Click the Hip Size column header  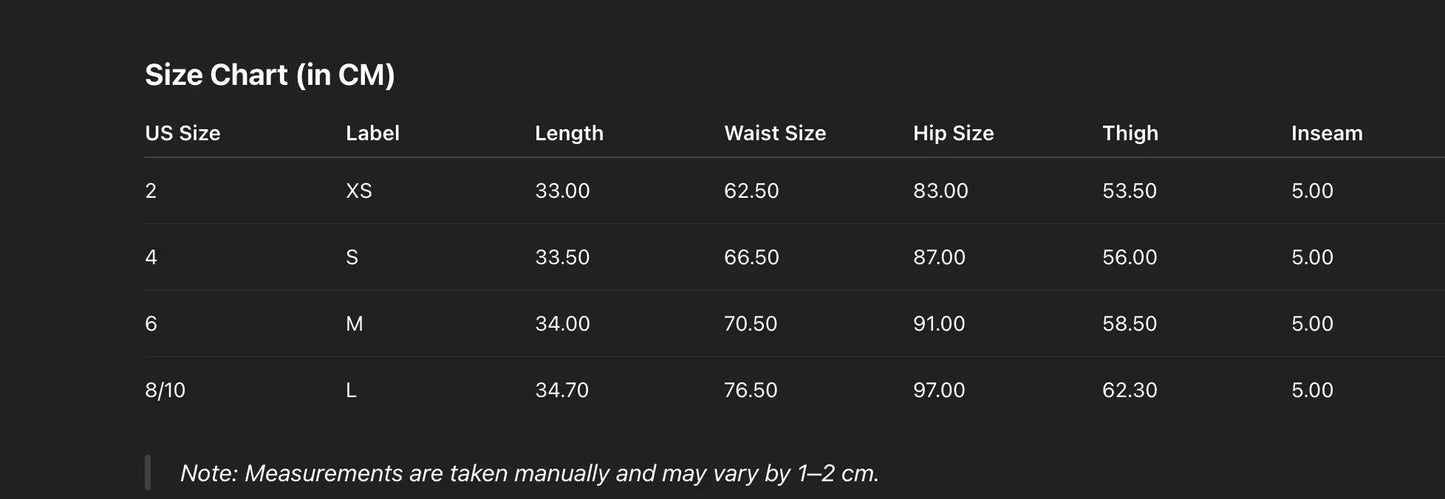pos(953,133)
